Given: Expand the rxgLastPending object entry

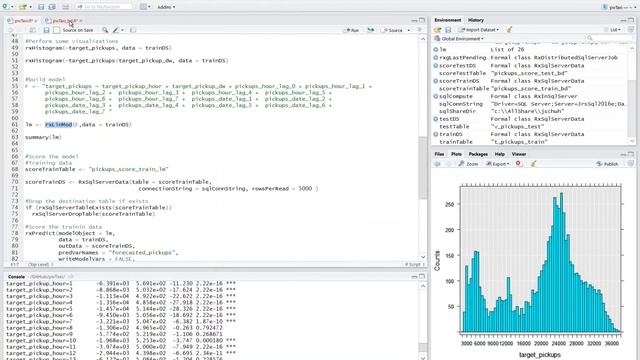Looking at the screenshot, I should (436, 58).
